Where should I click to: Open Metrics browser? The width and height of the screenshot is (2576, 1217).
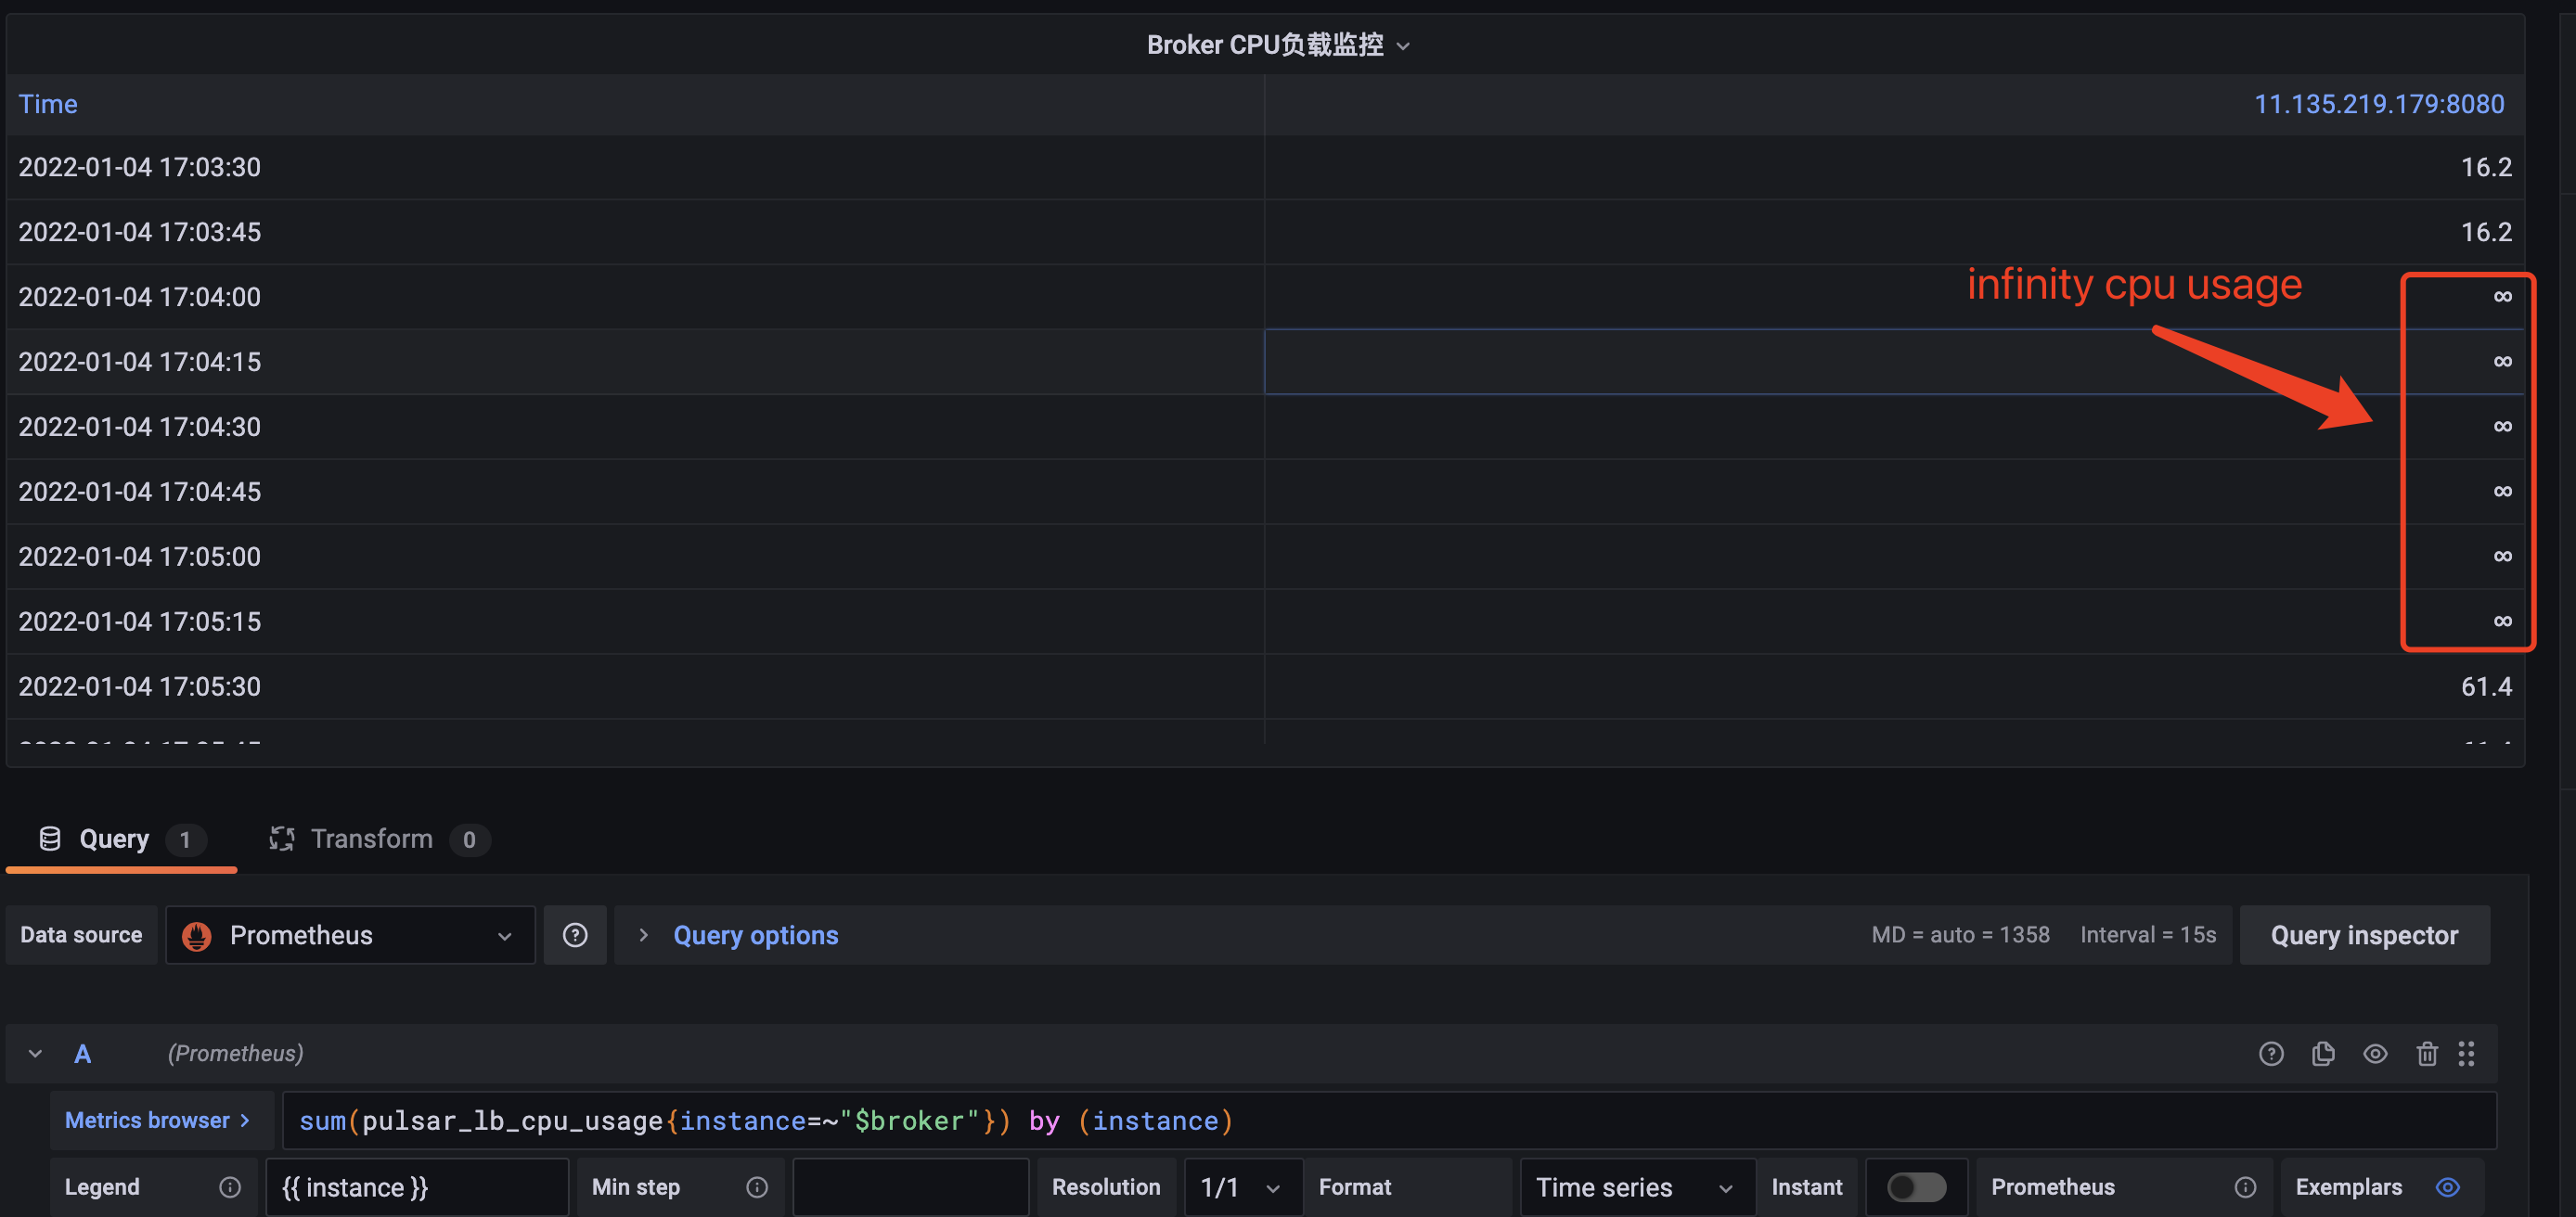click(x=157, y=1120)
